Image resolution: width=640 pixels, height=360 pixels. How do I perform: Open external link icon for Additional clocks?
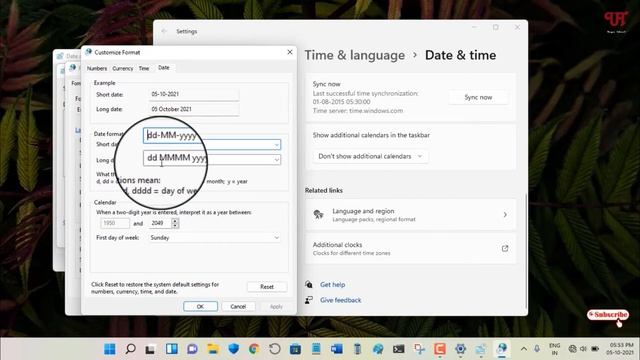tap(505, 248)
